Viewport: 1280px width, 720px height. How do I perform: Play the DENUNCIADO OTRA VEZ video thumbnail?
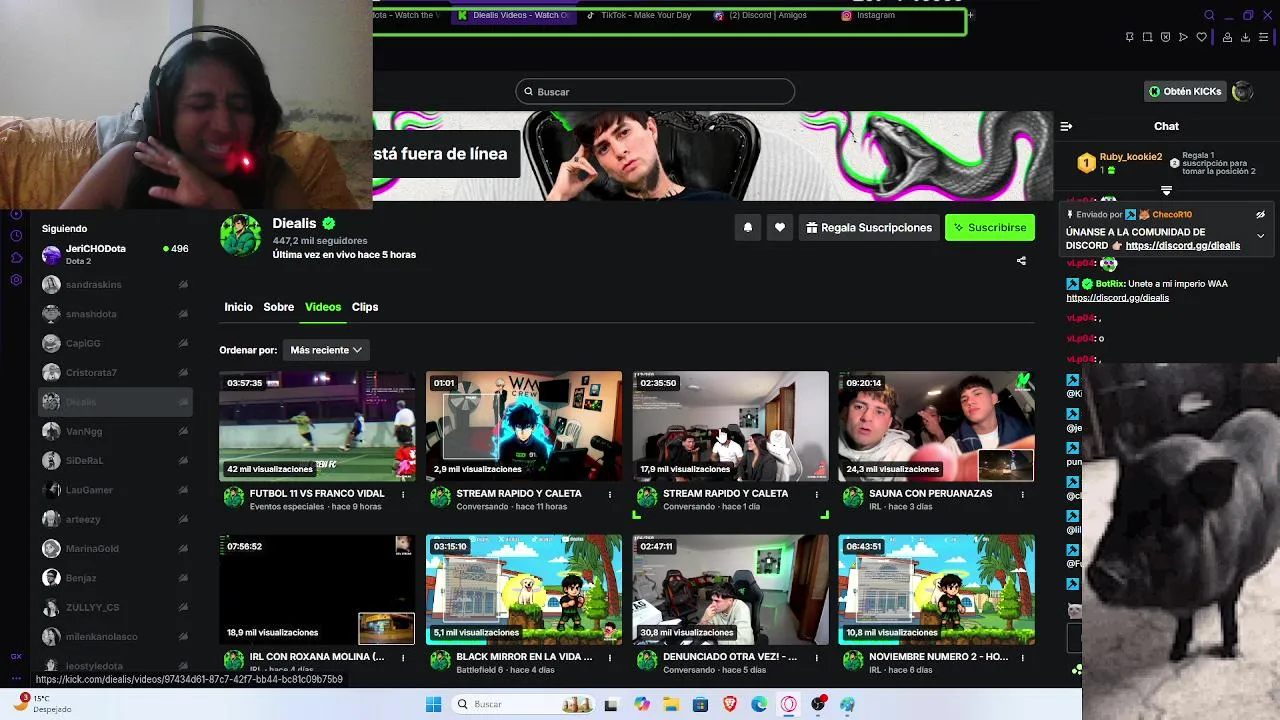730,590
